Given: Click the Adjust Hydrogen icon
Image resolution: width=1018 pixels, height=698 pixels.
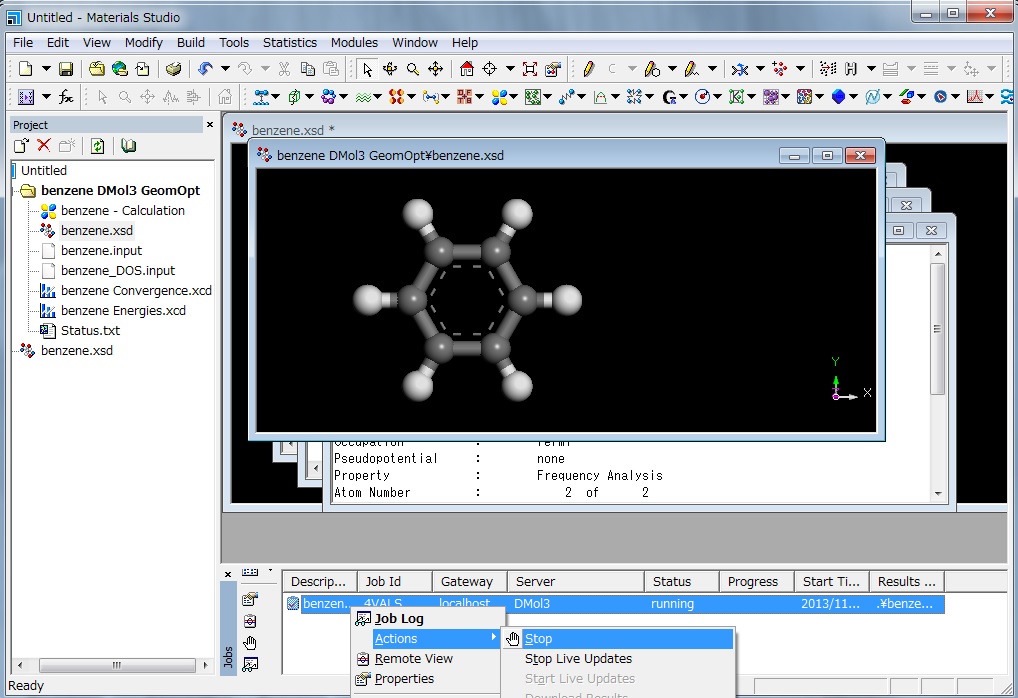Looking at the screenshot, I should click(851, 69).
